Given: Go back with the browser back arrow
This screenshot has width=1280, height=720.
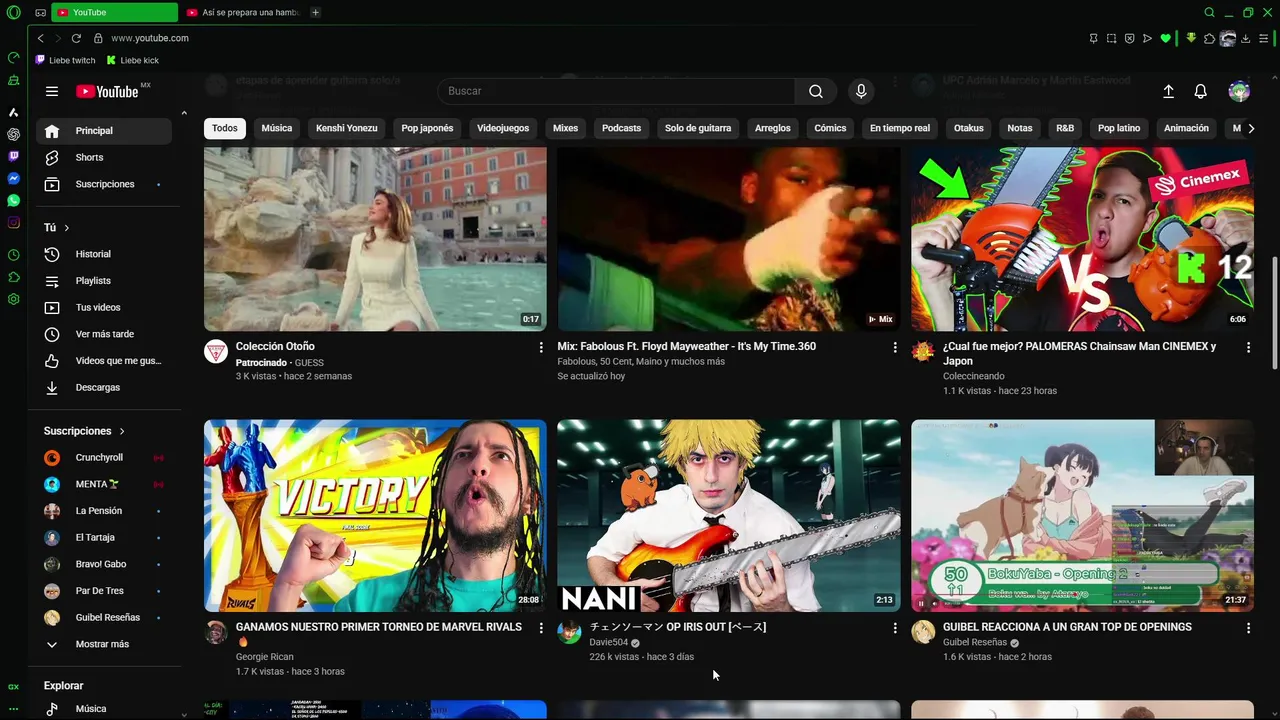Looking at the screenshot, I should point(40,38).
